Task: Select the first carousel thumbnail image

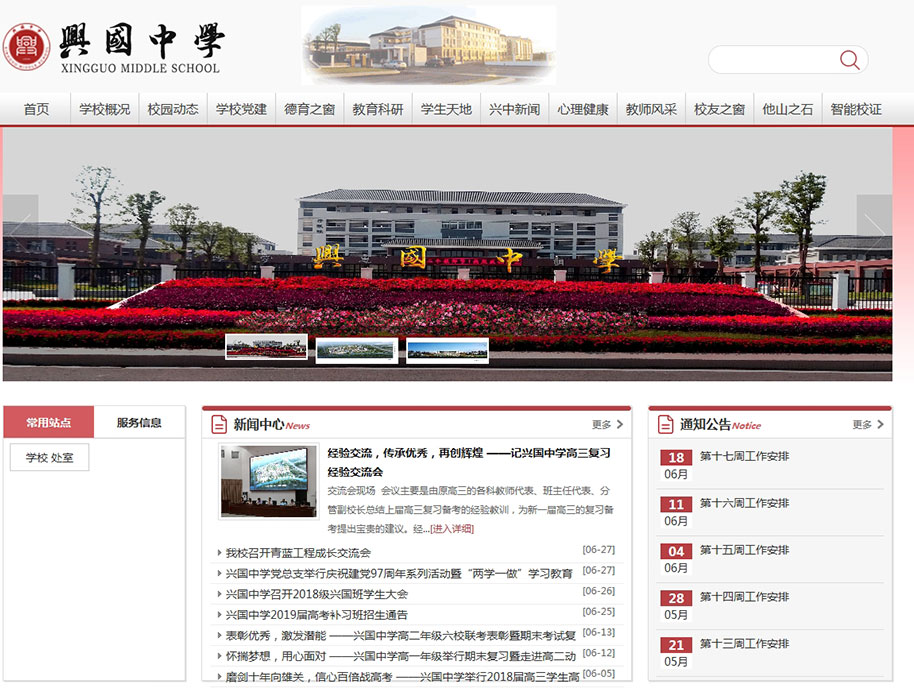Action: pyautogui.click(x=266, y=347)
